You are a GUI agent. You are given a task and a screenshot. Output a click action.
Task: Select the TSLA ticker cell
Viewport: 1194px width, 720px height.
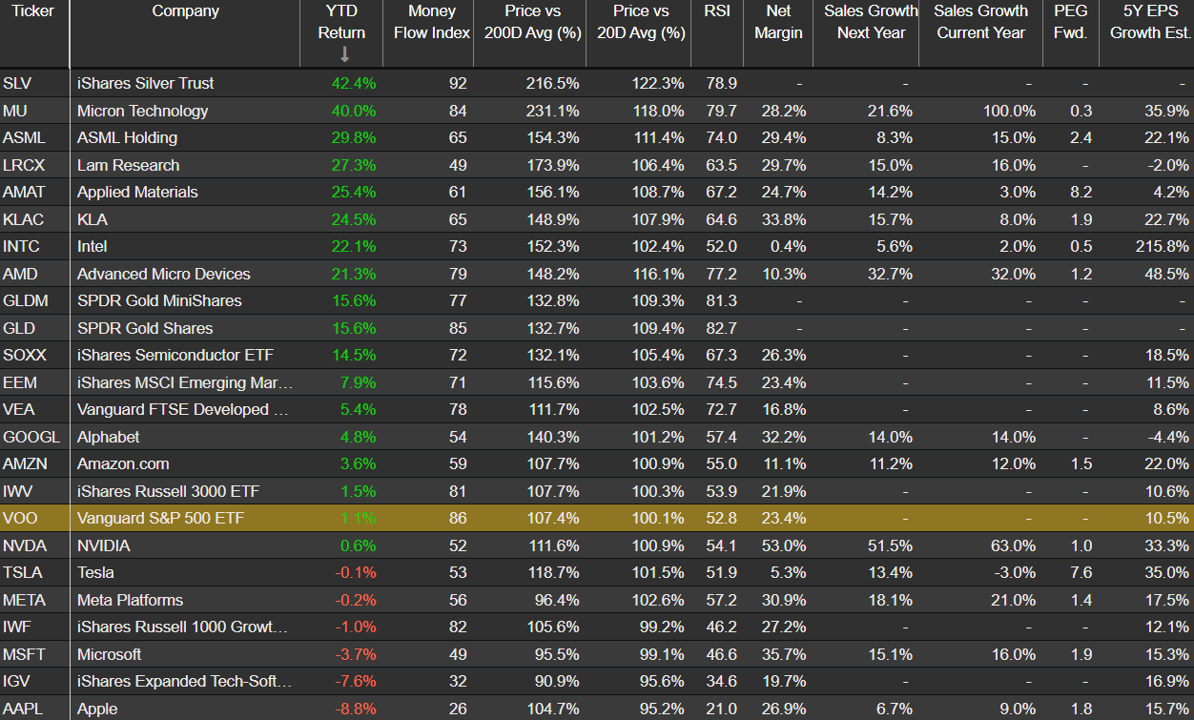coord(23,573)
